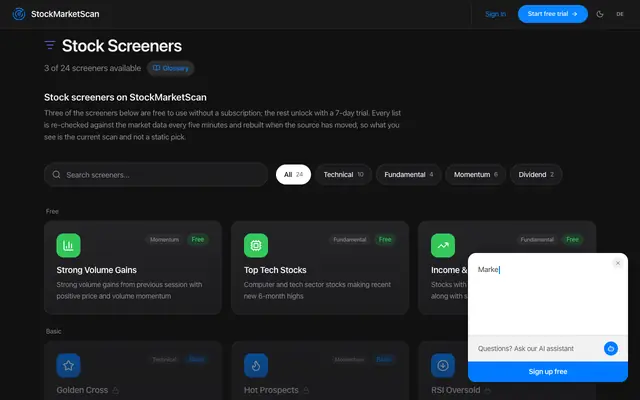Open the RSI Oversold screener title
This screenshot has height=400, width=640.
point(456,390)
